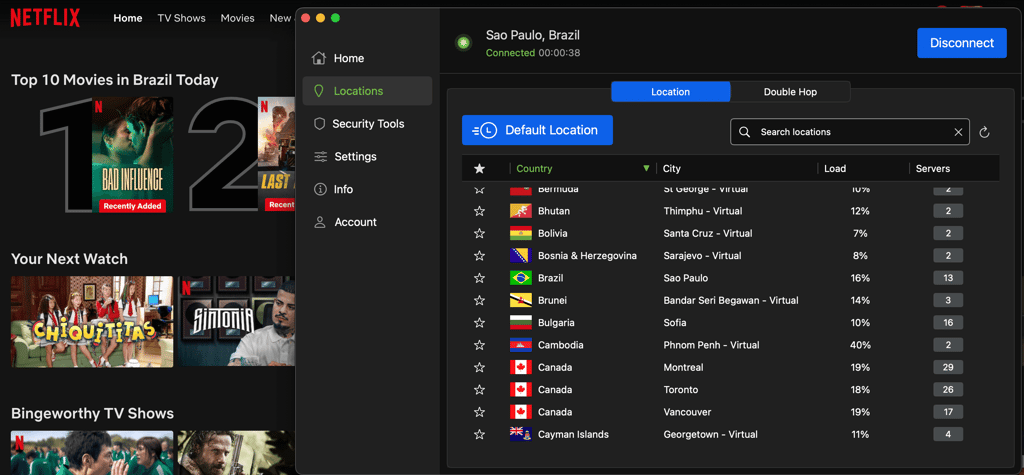Switch to the Double Hop tab
The width and height of the screenshot is (1024, 475).
[x=790, y=92]
